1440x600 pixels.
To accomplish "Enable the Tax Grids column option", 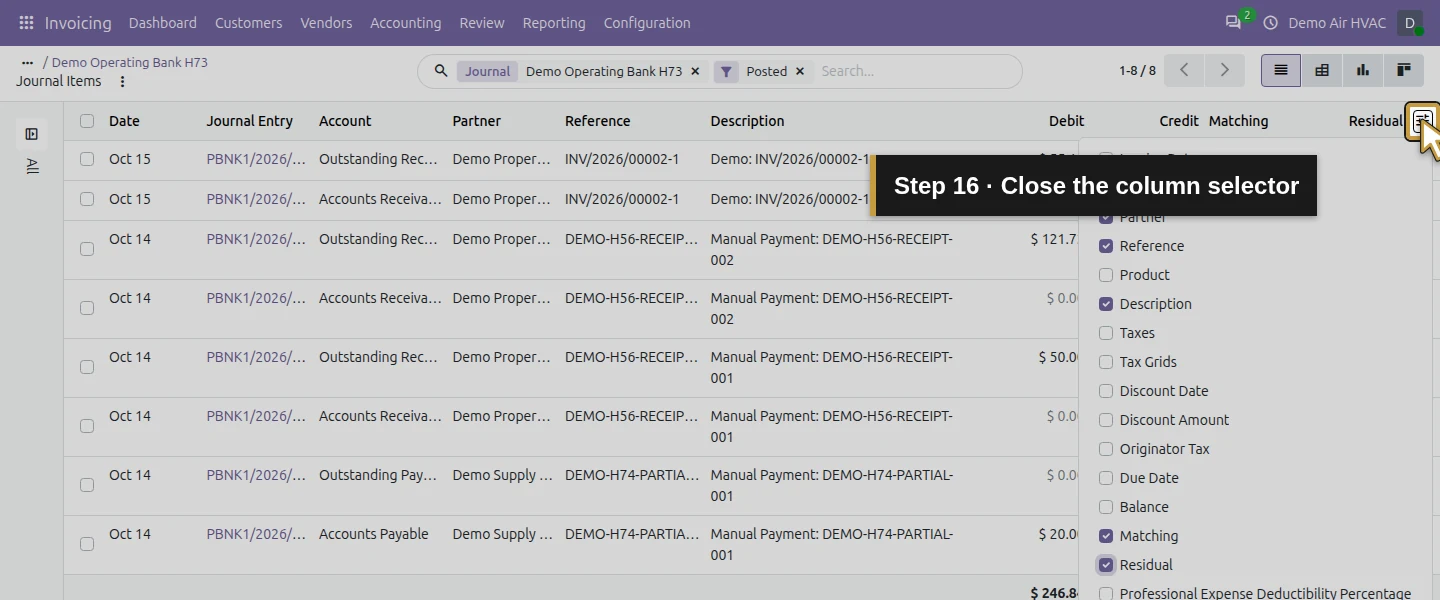I will (1106, 362).
